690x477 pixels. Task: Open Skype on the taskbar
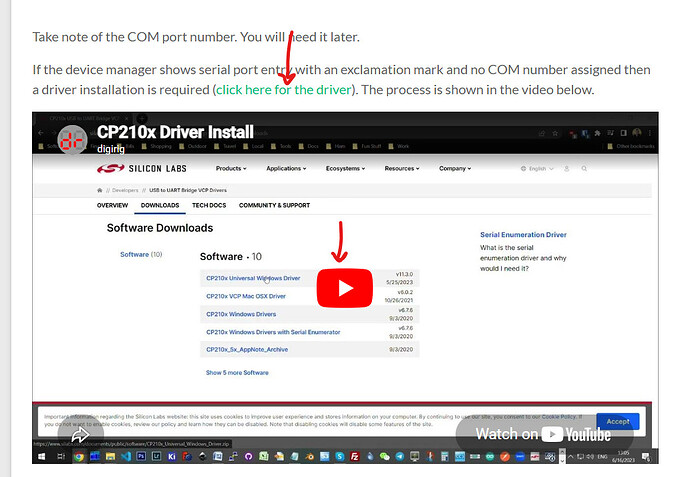point(339,457)
